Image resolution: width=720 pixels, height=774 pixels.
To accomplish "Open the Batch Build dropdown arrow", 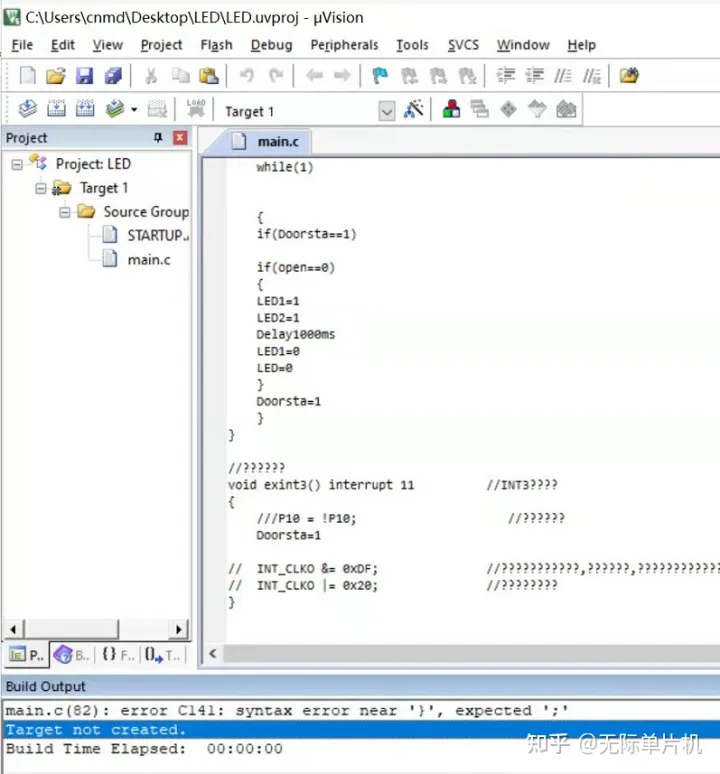I will [x=134, y=110].
